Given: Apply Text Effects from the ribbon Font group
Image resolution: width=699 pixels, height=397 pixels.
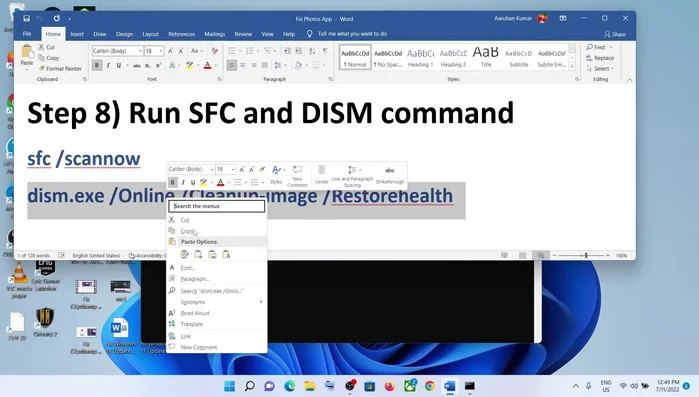Looking at the screenshot, I should tap(173, 65).
